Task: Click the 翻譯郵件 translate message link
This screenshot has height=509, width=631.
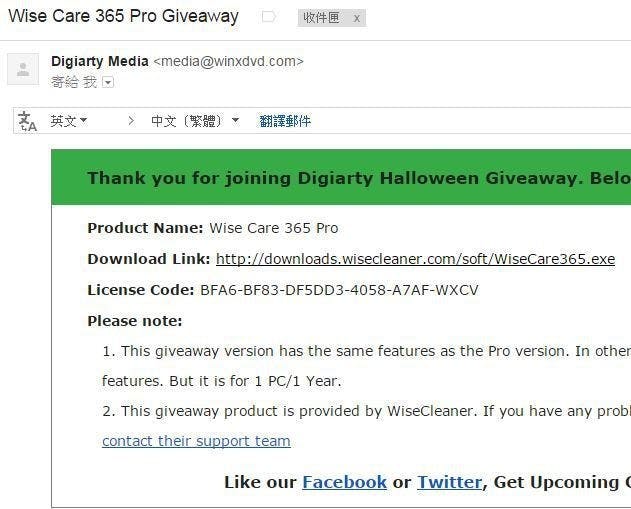Action: tap(285, 121)
